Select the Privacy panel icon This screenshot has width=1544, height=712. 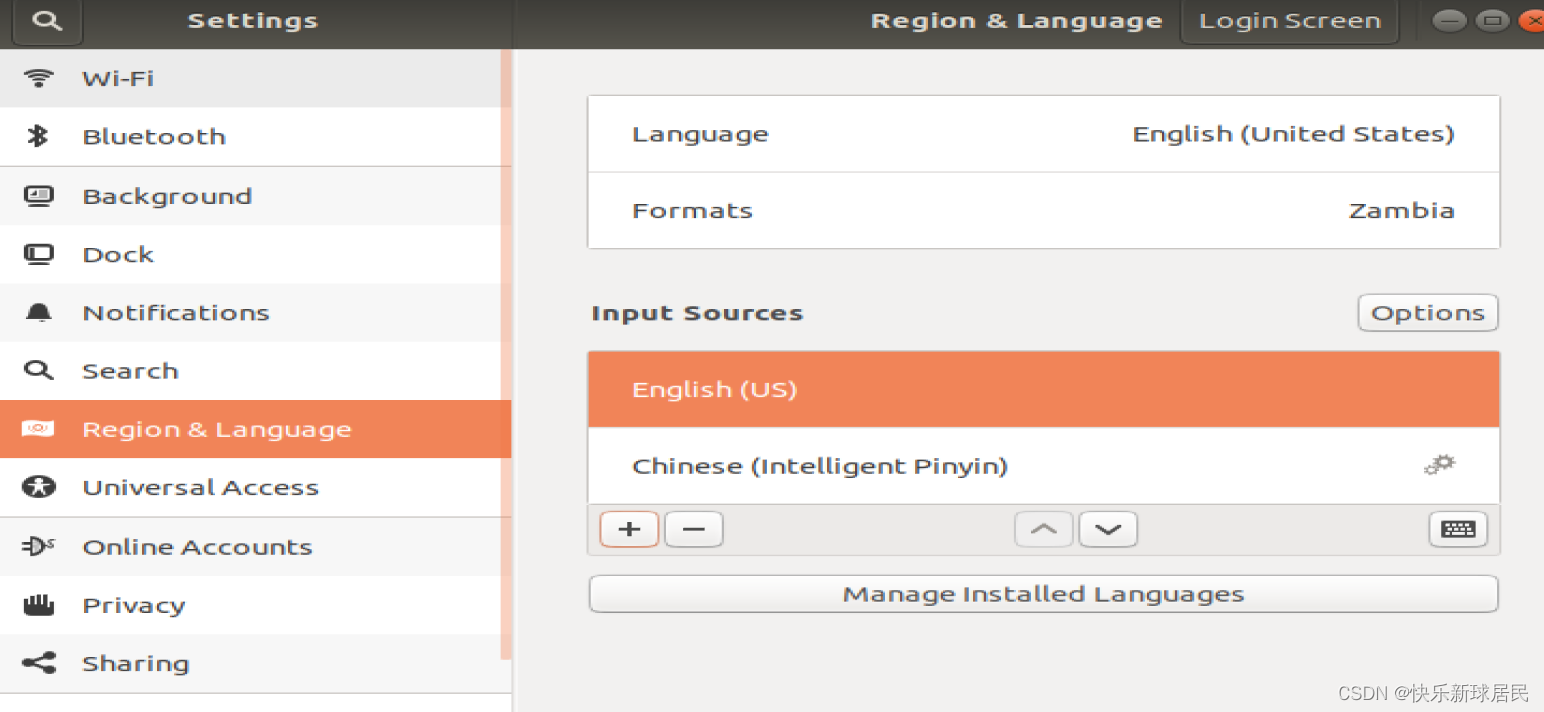coord(38,604)
